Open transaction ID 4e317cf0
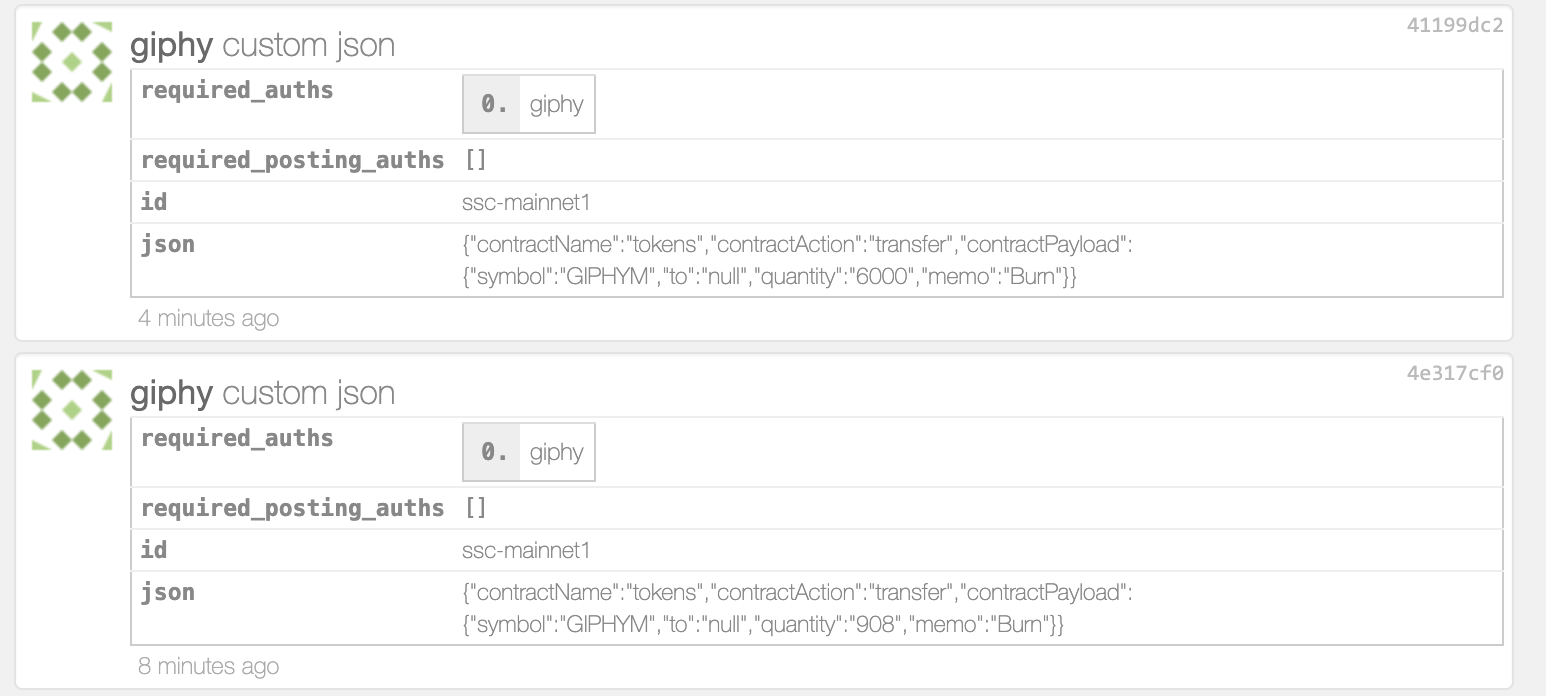The height and width of the screenshot is (696, 1546). click(x=1454, y=374)
